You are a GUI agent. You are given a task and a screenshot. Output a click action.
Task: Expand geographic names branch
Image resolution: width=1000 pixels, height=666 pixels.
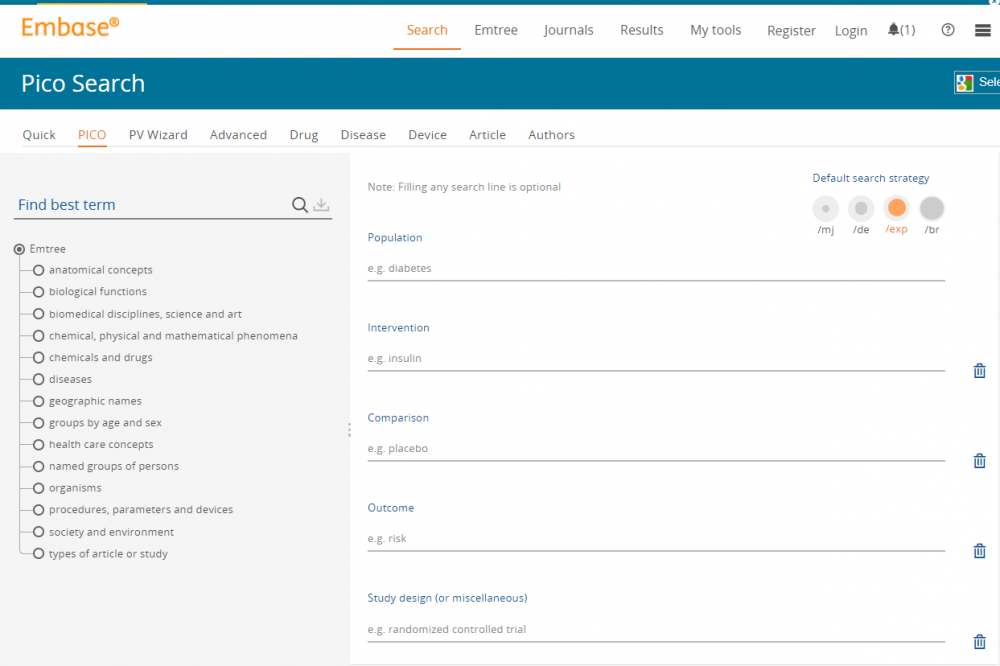(x=38, y=401)
